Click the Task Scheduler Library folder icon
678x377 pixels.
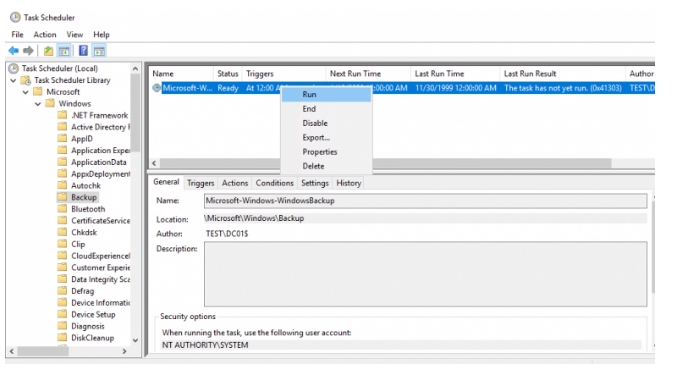(26, 80)
